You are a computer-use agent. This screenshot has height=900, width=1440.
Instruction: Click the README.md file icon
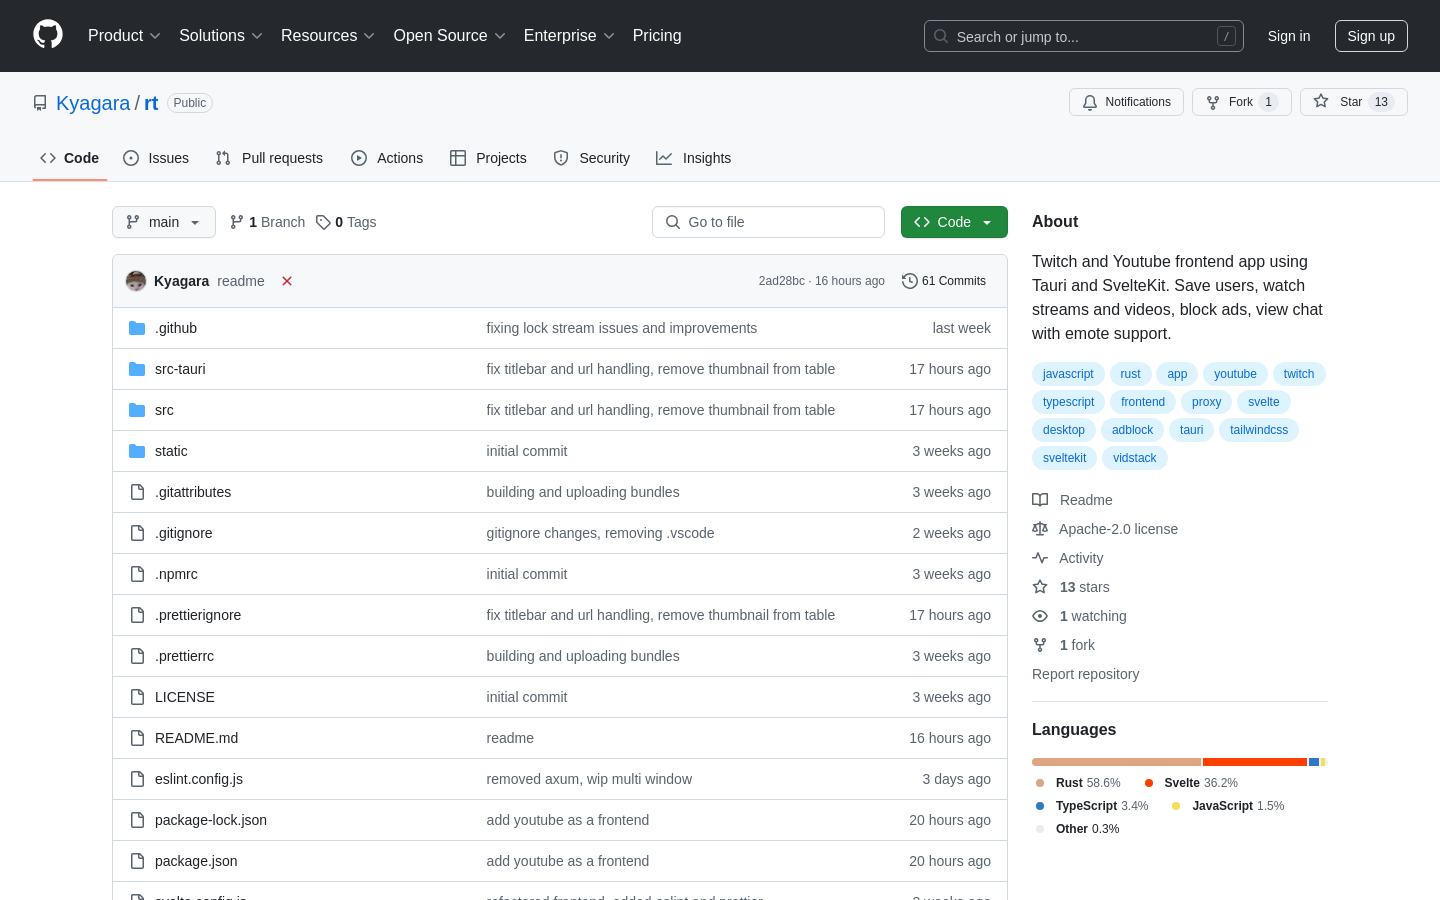coord(137,738)
